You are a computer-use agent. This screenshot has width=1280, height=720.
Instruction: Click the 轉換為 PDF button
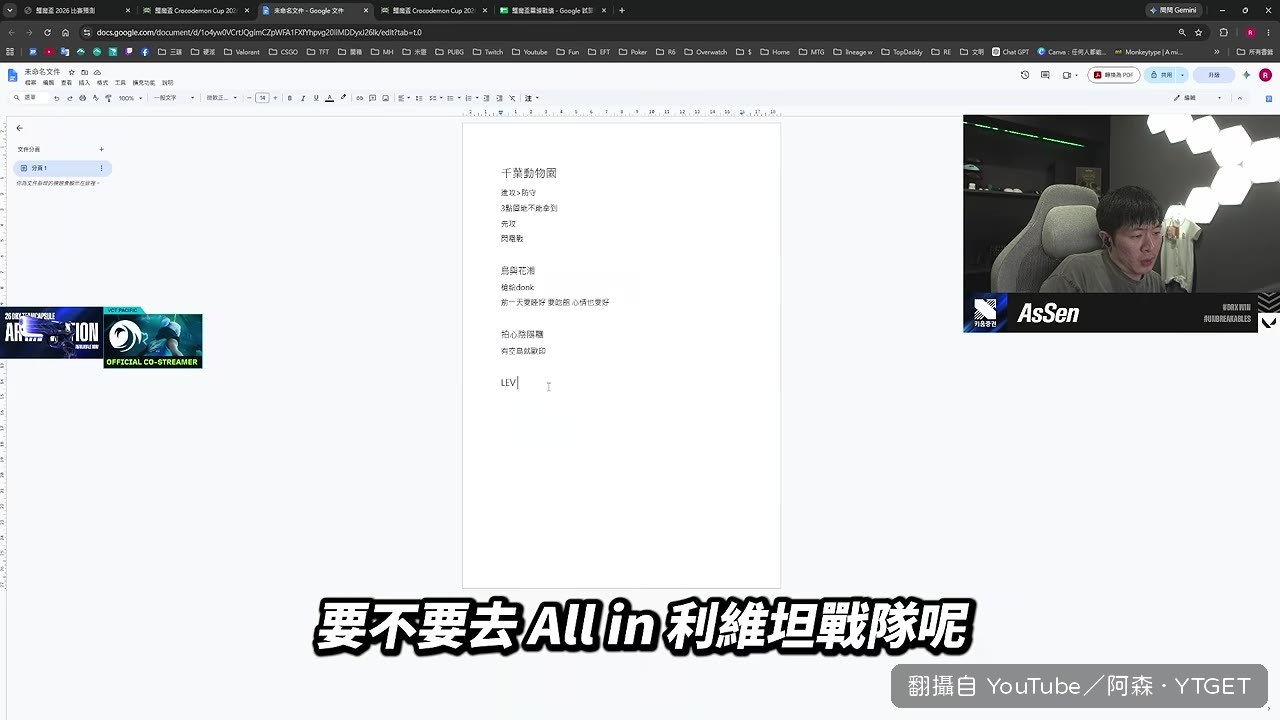pyautogui.click(x=1114, y=75)
